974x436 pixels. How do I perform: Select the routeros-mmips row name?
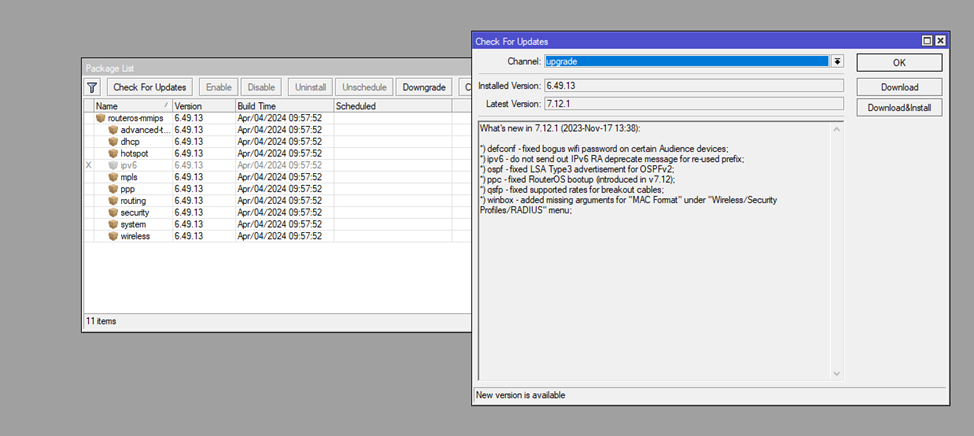tap(135, 118)
